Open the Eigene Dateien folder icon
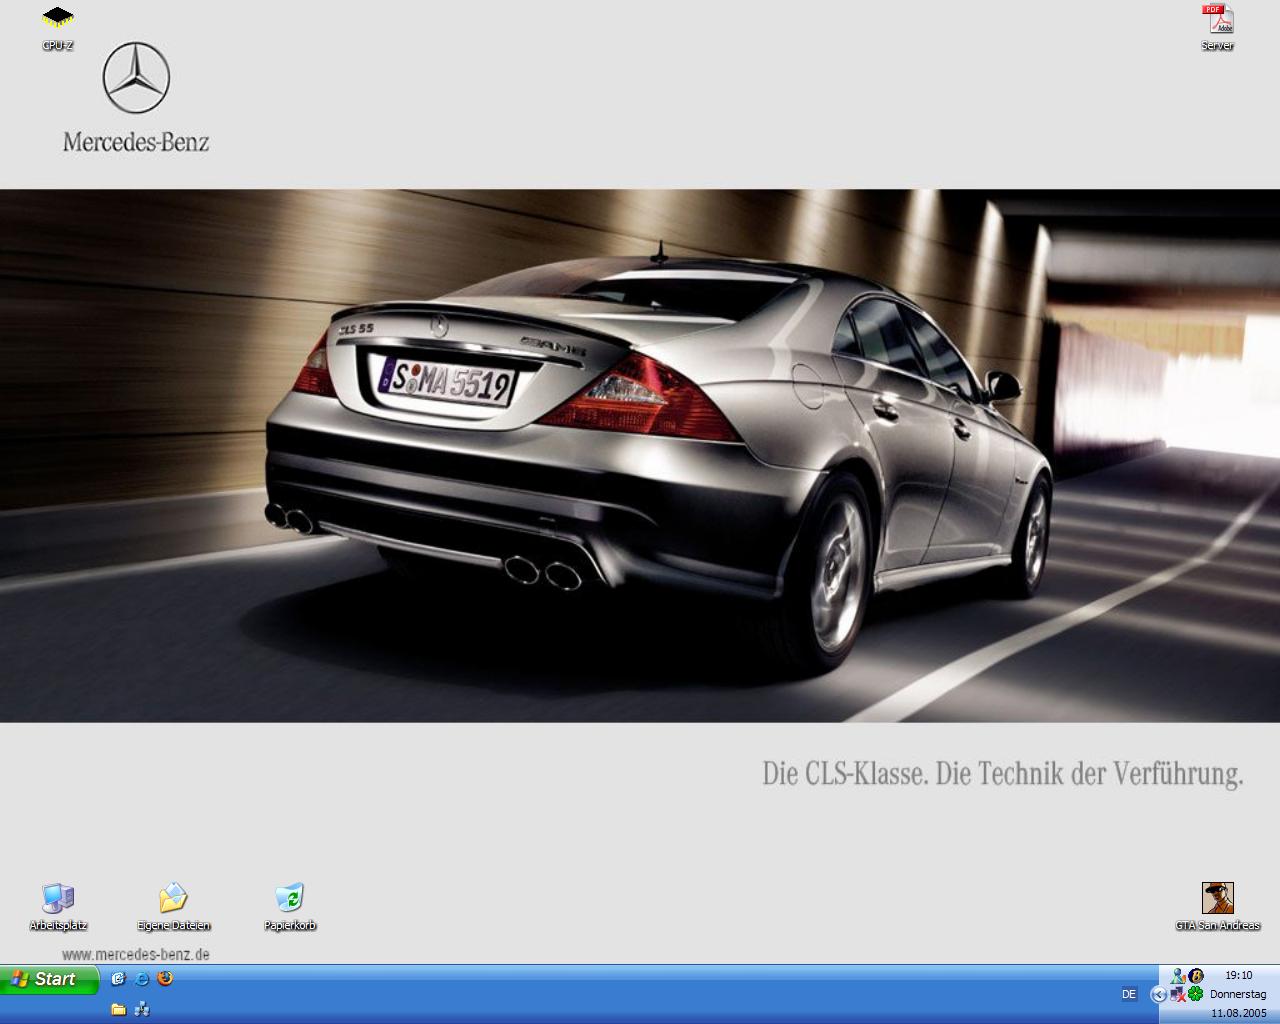 [174, 908]
